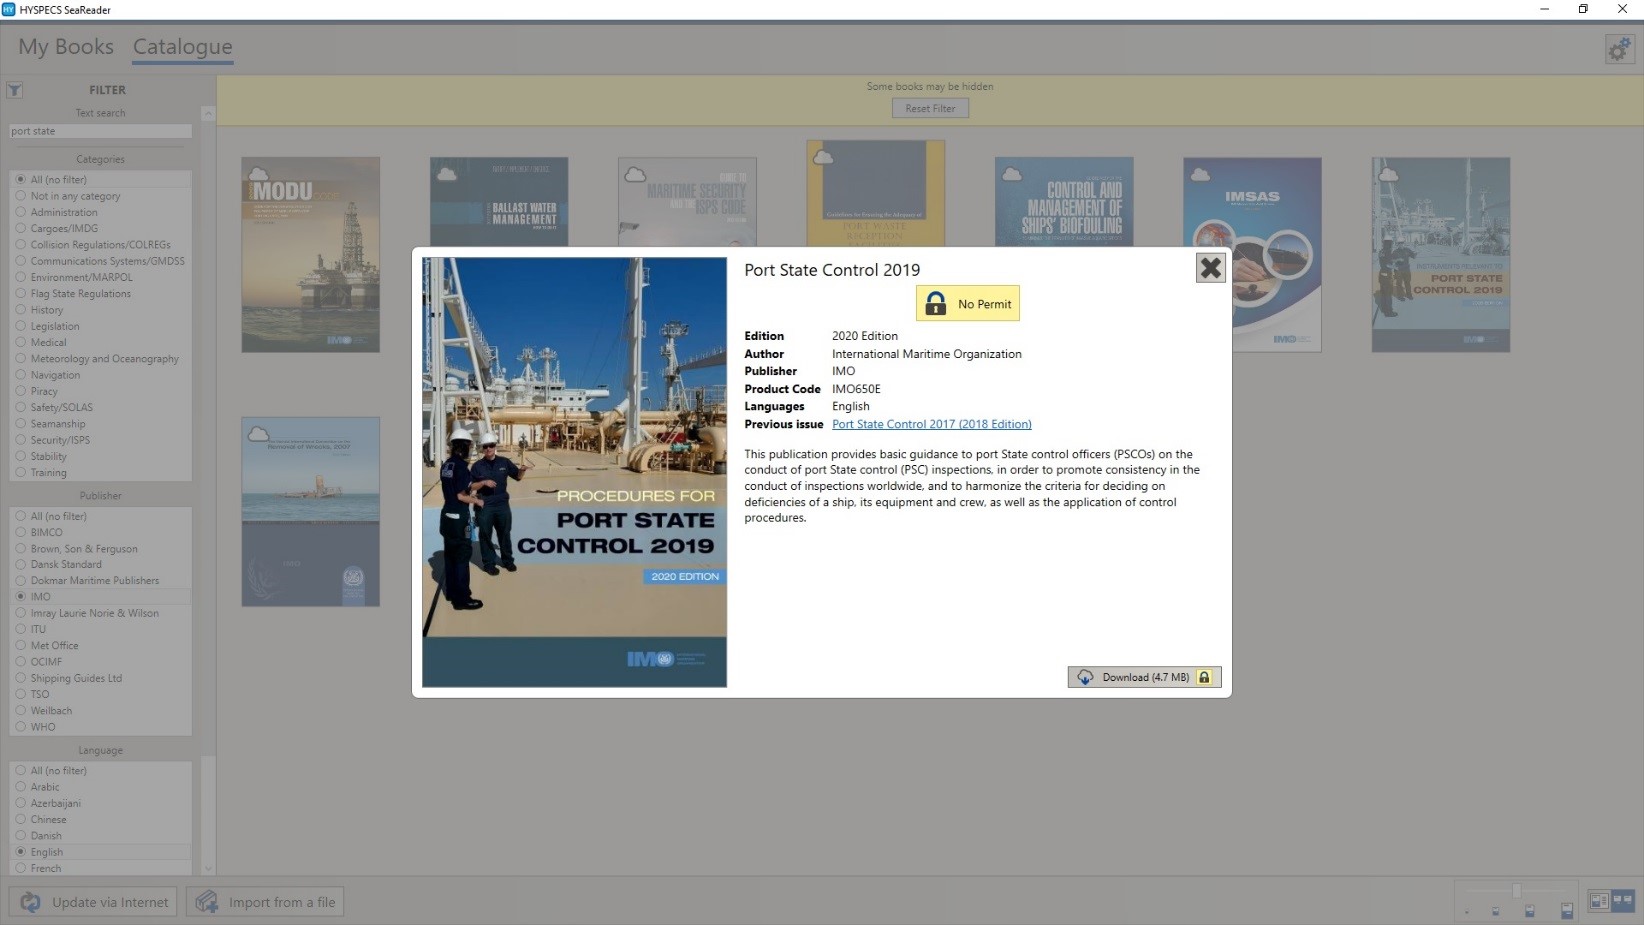This screenshot has width=1644, height=925.
Task: Click the cloud icon on Maritime Security book
Action: coord(635,174)
